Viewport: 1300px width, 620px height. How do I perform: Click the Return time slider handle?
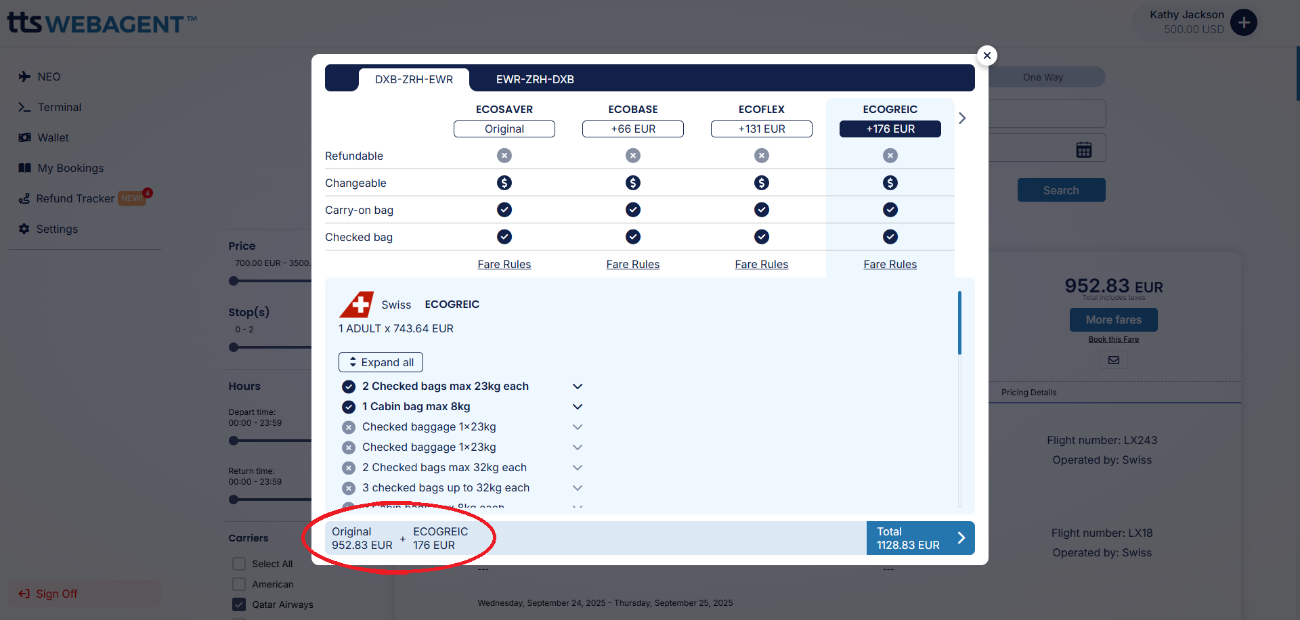(234, 499)
